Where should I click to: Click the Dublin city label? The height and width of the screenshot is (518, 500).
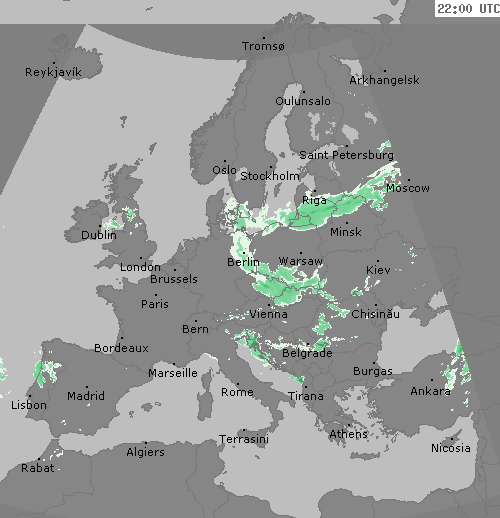point(99,235)
